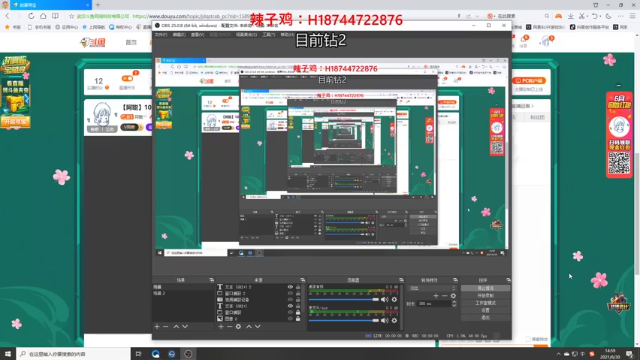
Task: Move scene up with the up arrow in Scenes panel
Action: point(176,327)
